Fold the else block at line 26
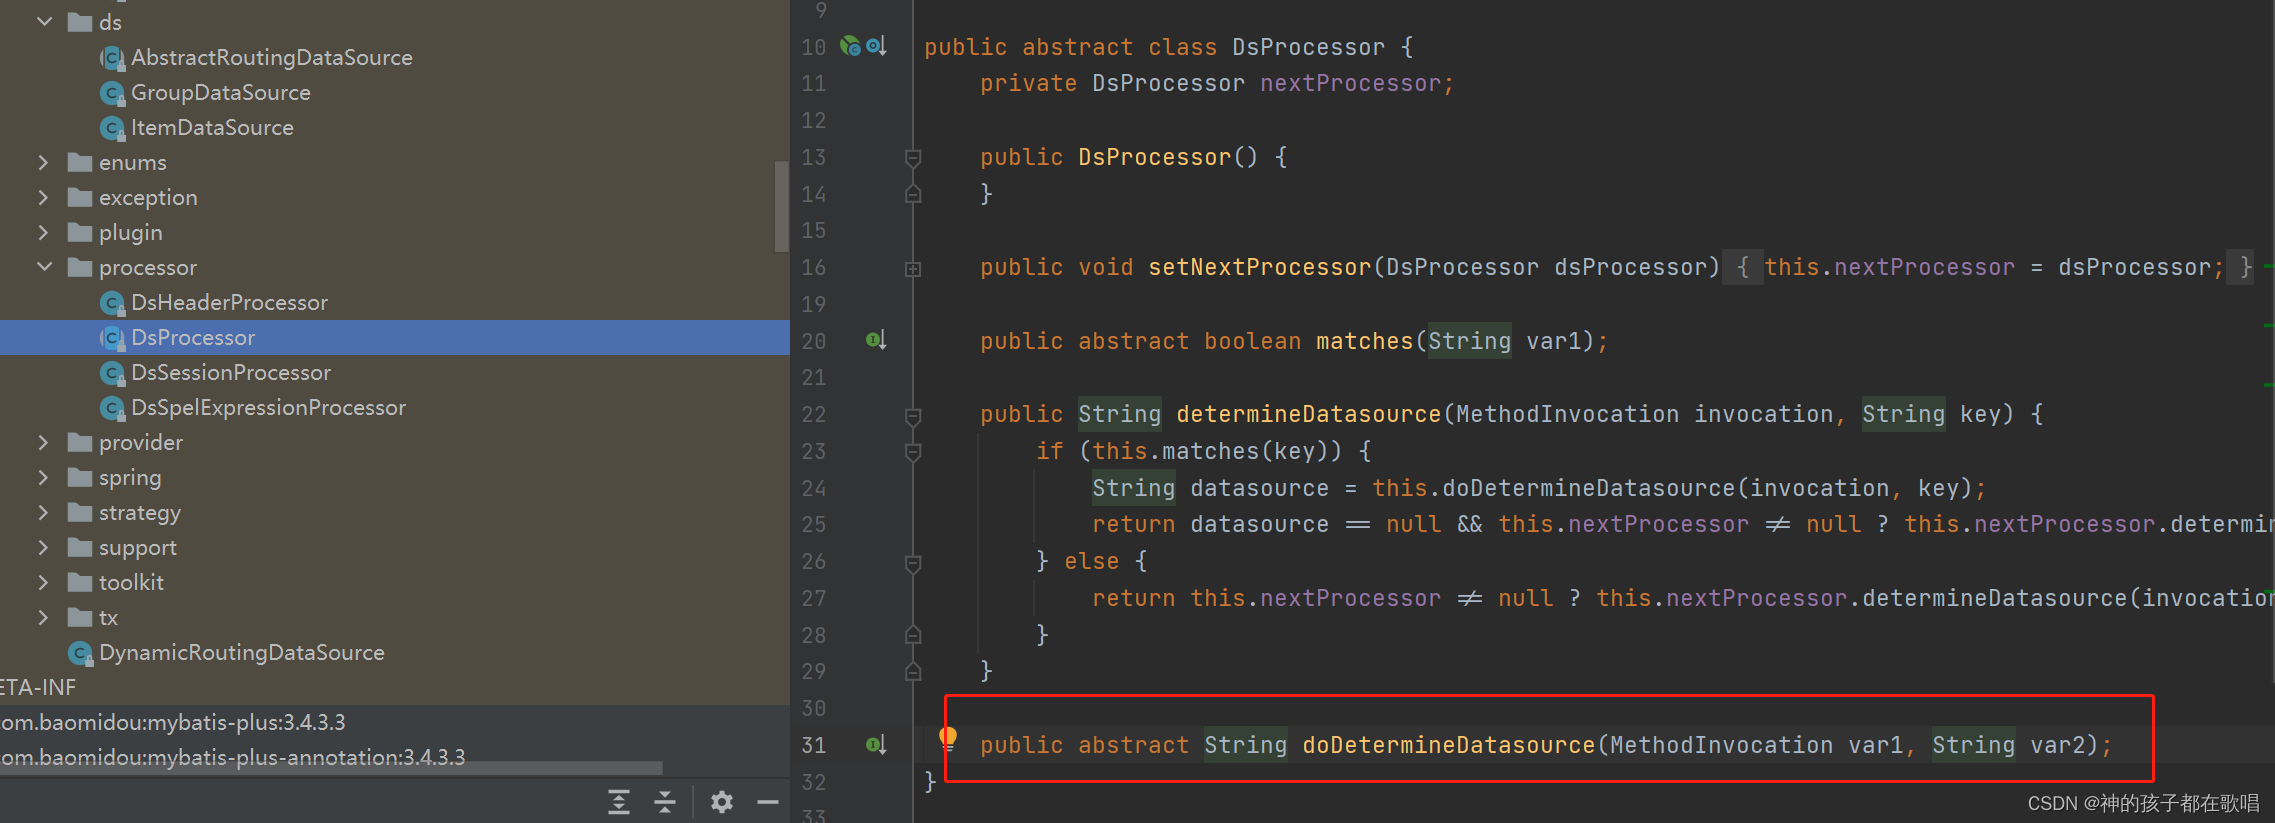This screenshot has width=2275, height=823. pos(913,563)
